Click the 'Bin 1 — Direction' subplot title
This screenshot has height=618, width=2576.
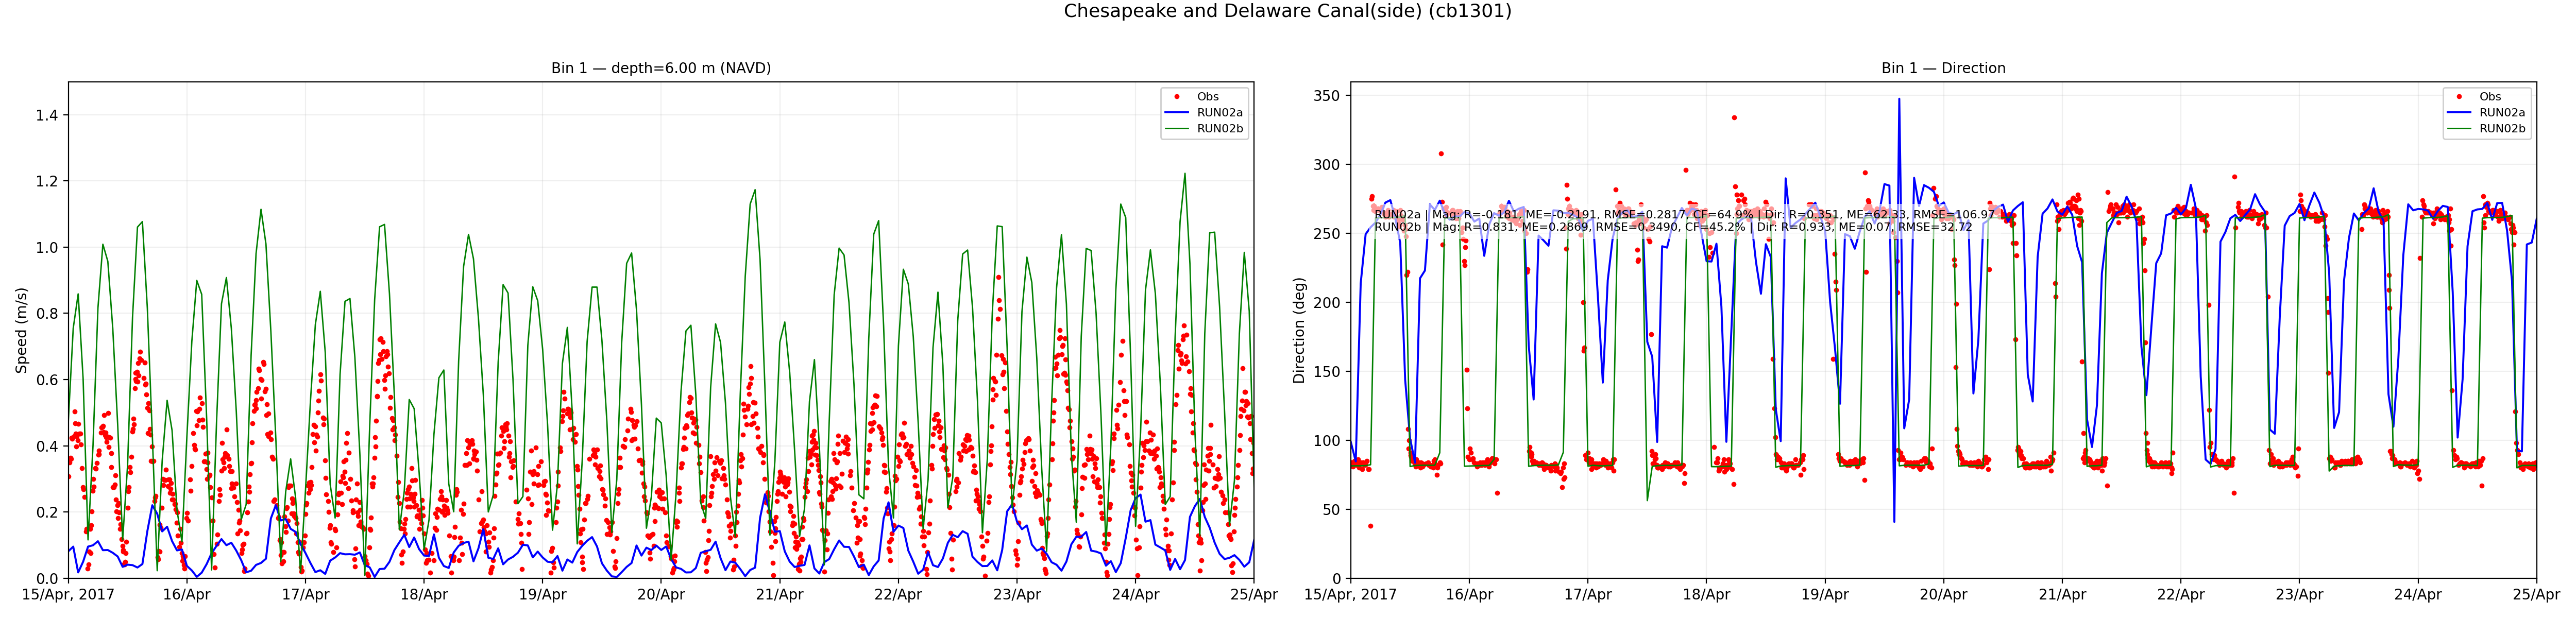(1943, 68)
